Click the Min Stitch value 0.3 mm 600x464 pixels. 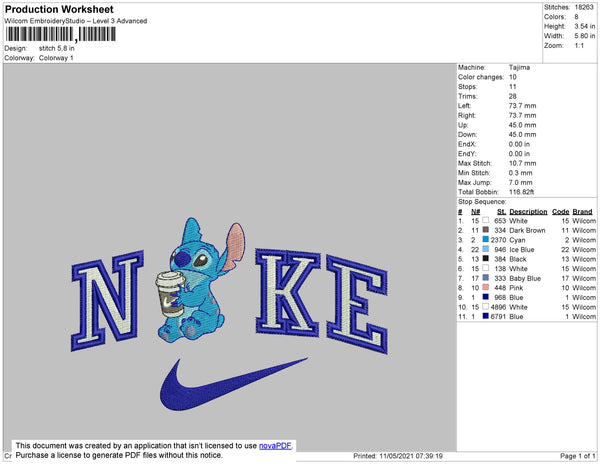point(520,173)
